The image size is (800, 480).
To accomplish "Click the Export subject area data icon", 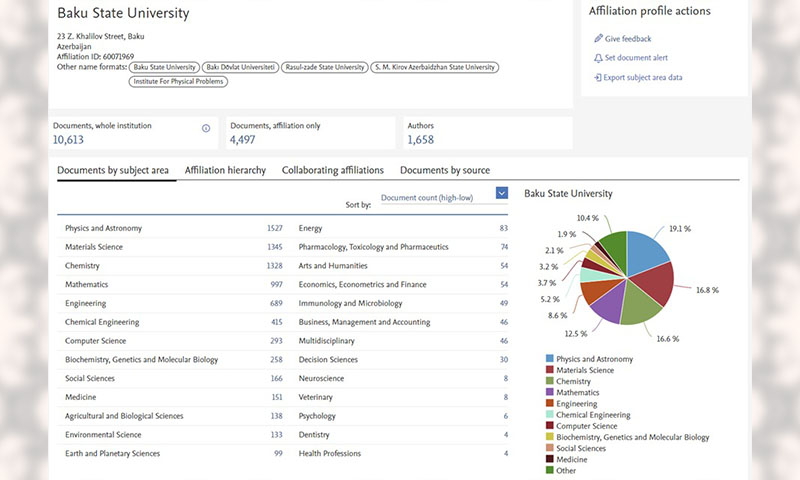I will [597, 78].
